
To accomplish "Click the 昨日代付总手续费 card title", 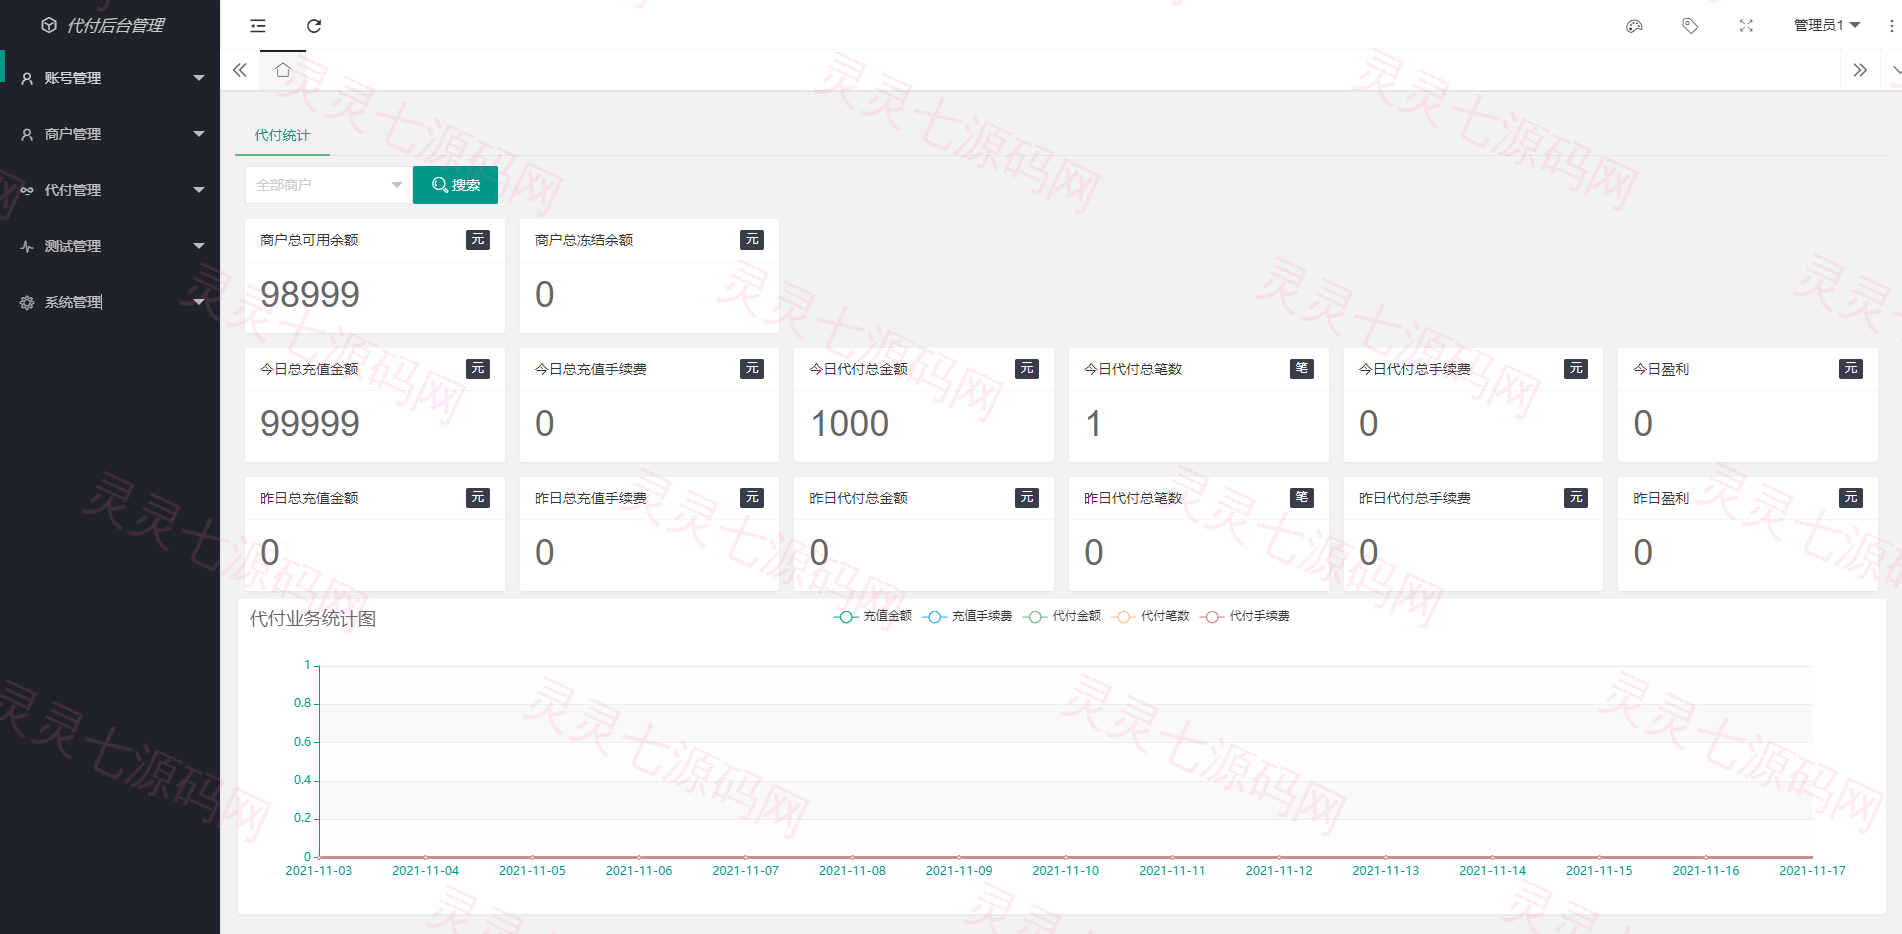I will 1414,498.
